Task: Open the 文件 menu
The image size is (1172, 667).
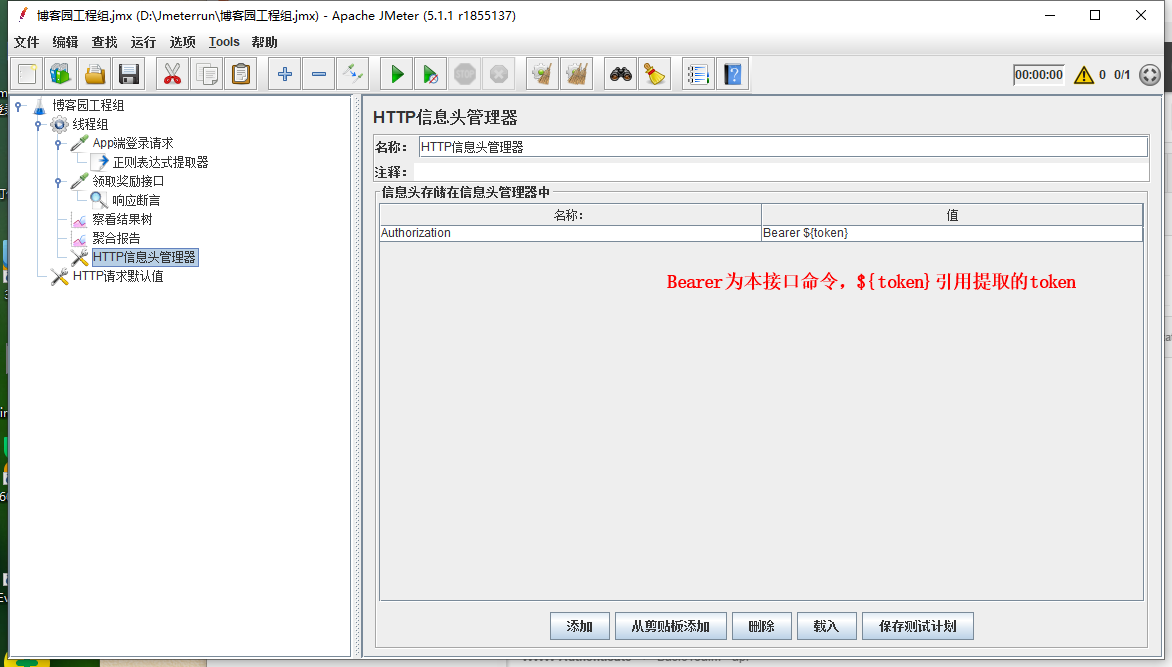Action: pyautogui.click(x=26, y=42)
